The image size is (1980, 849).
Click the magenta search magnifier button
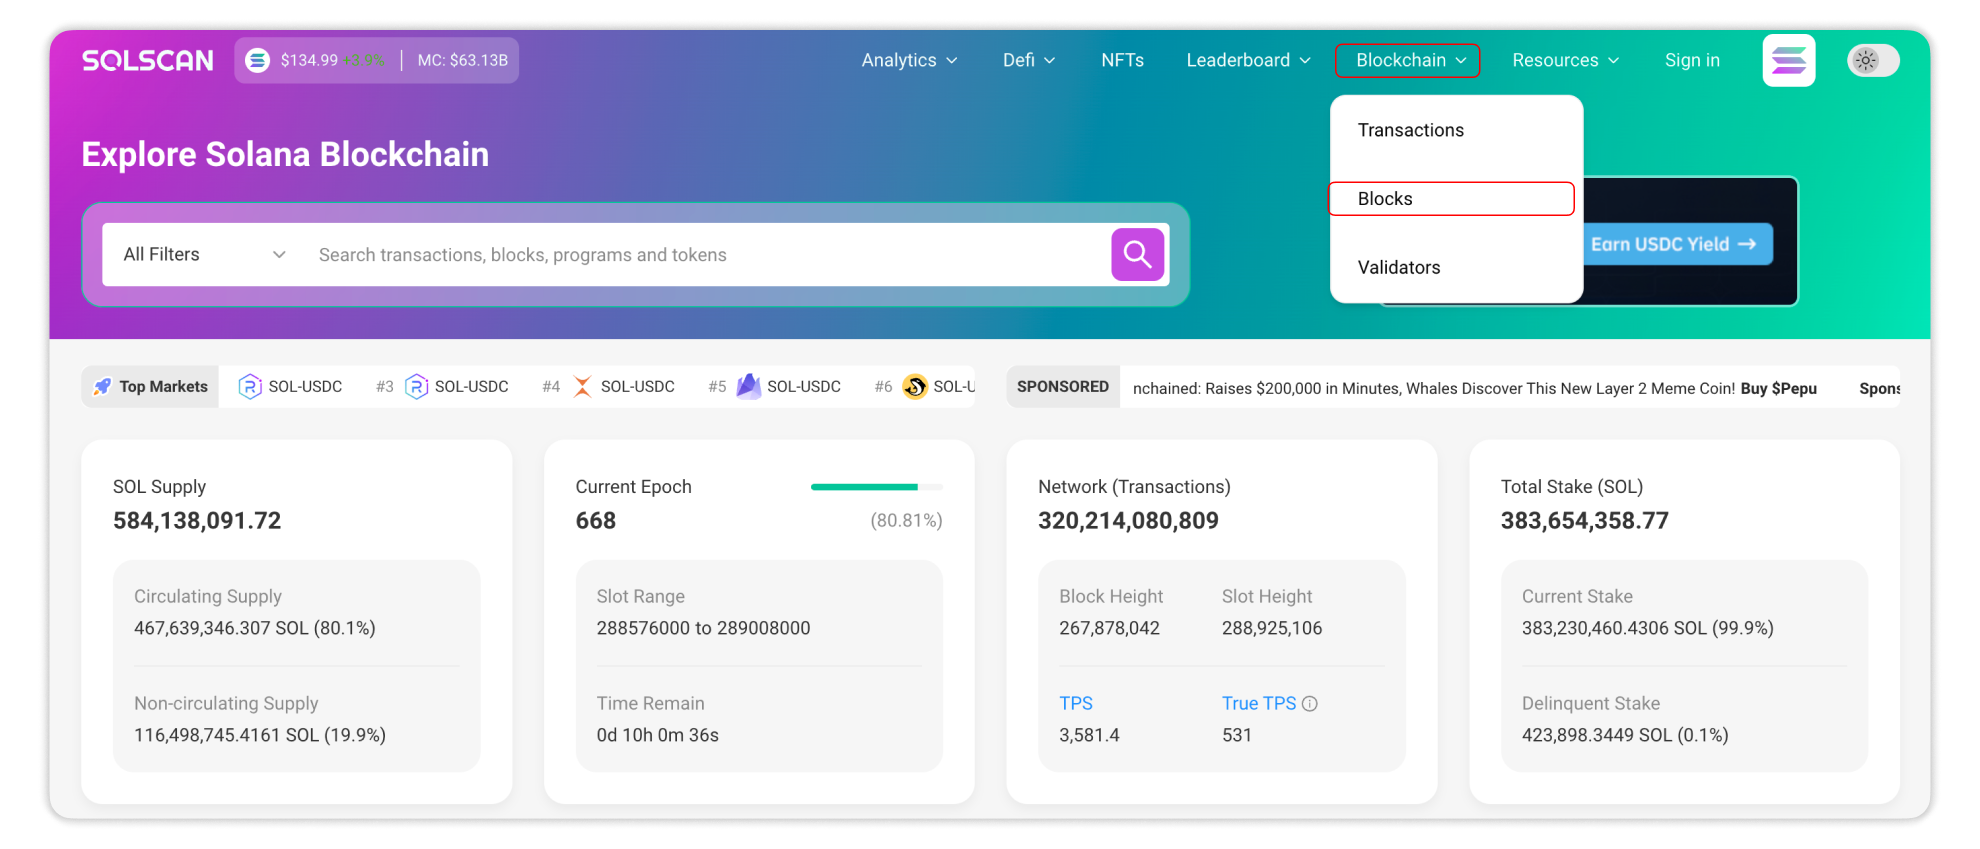click(1138, 254)
